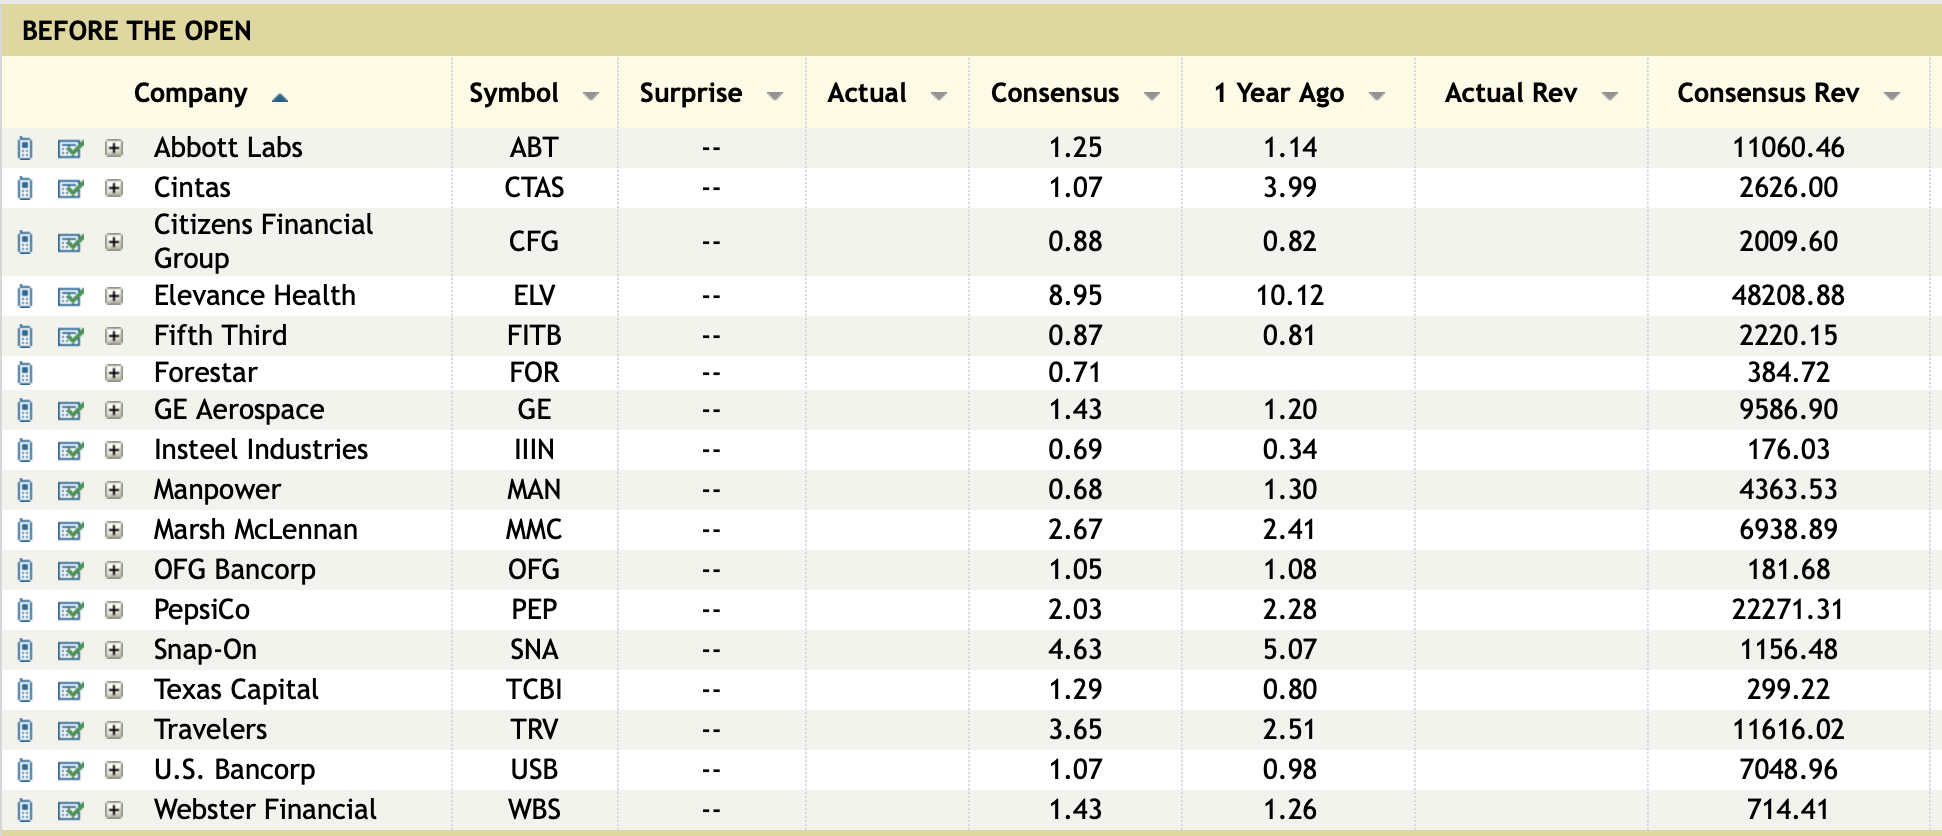Click the phone icon in Travelers row
This screenshot has width=1942, height=836.
click(x=26, y=730)
